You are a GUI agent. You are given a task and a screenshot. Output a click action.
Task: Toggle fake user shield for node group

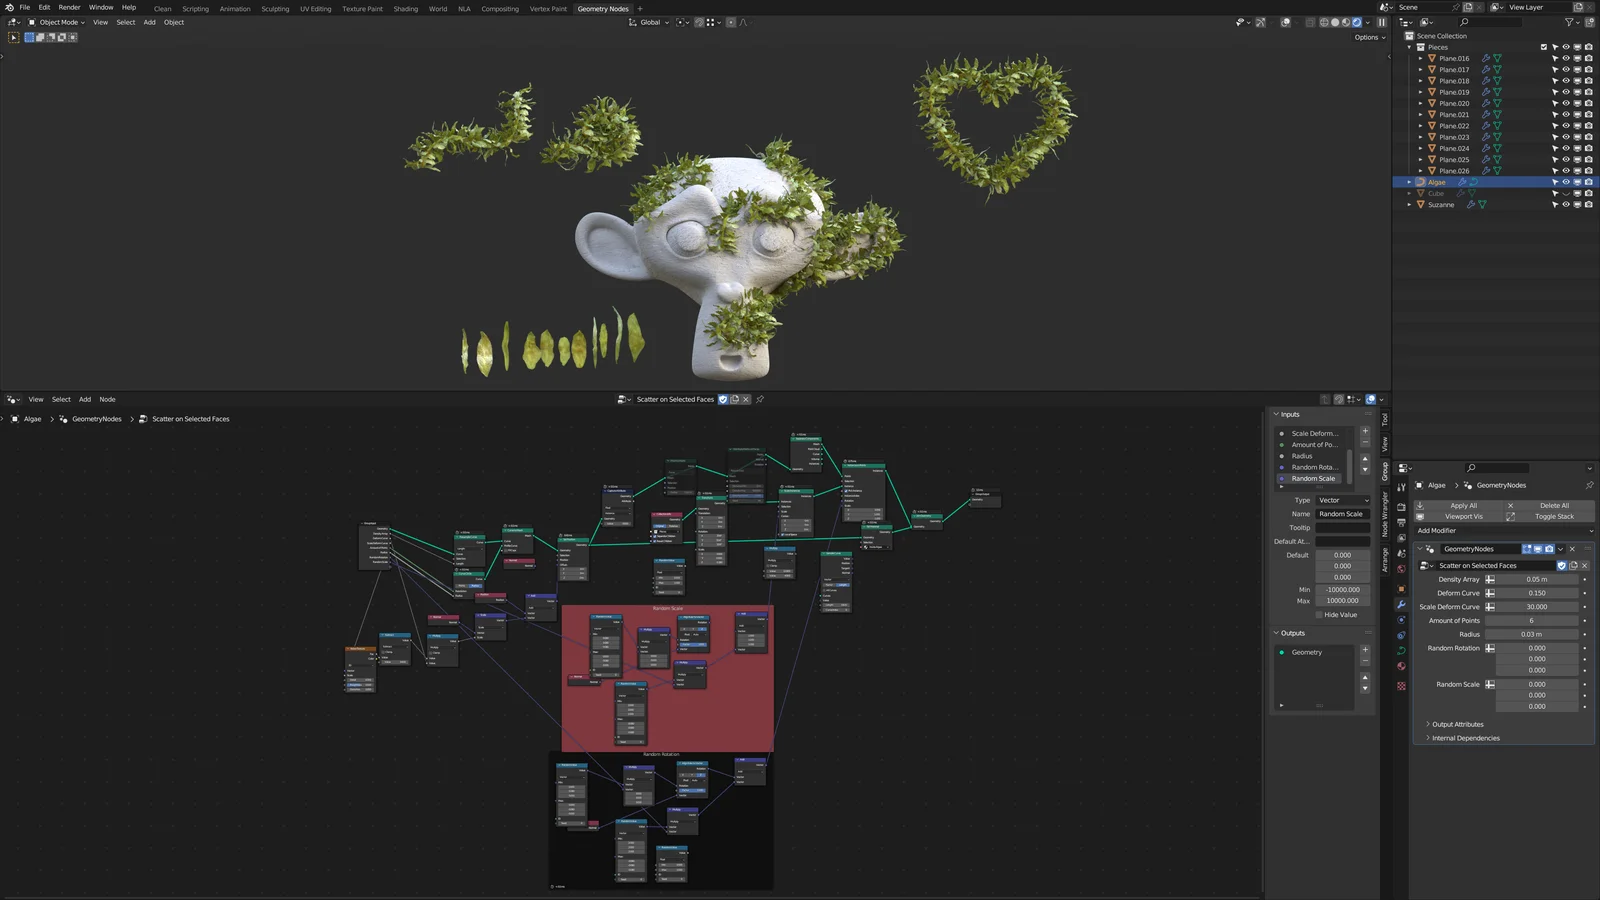723,399
